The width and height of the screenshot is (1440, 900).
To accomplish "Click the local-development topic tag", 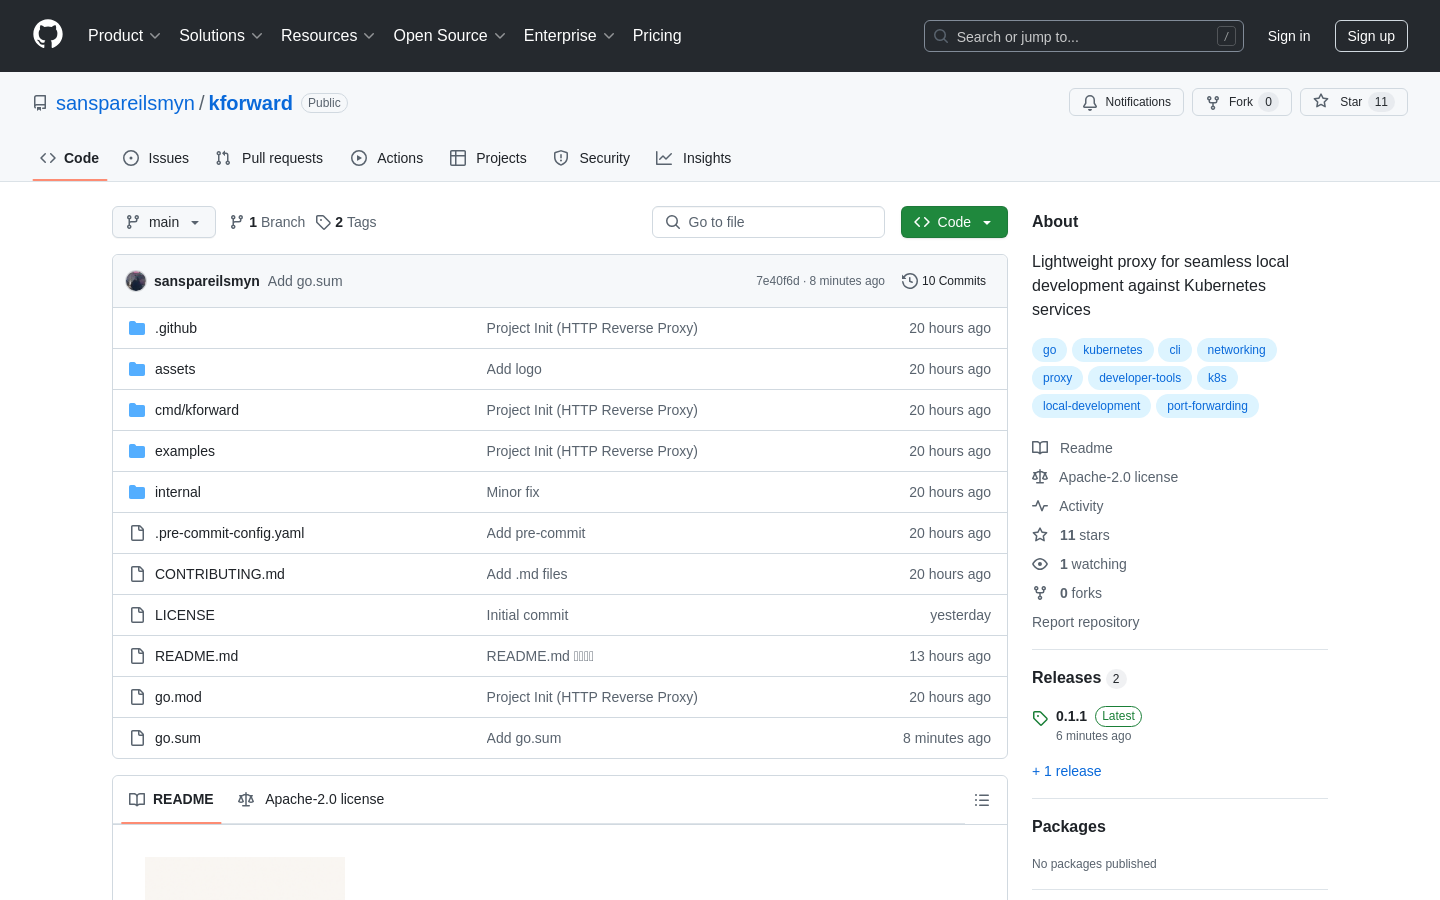I will 1091,406.
